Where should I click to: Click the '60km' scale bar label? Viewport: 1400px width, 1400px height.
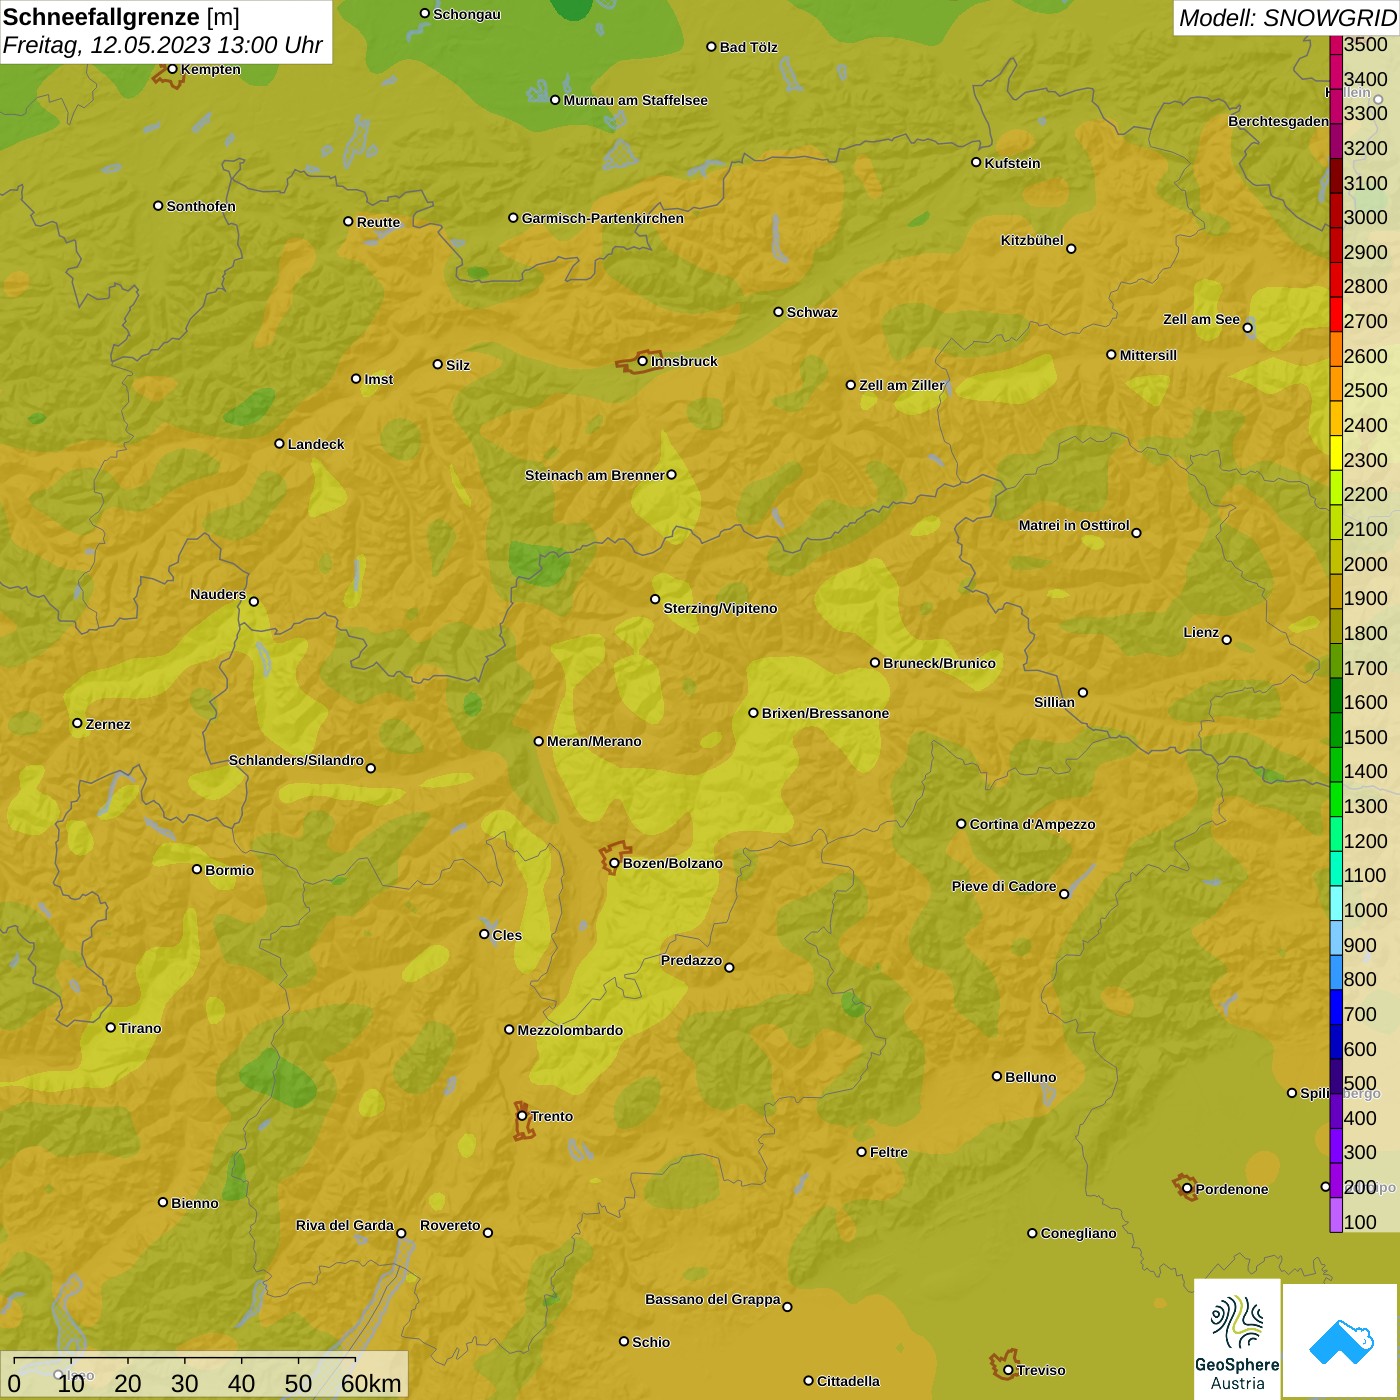click(371, 1383)
